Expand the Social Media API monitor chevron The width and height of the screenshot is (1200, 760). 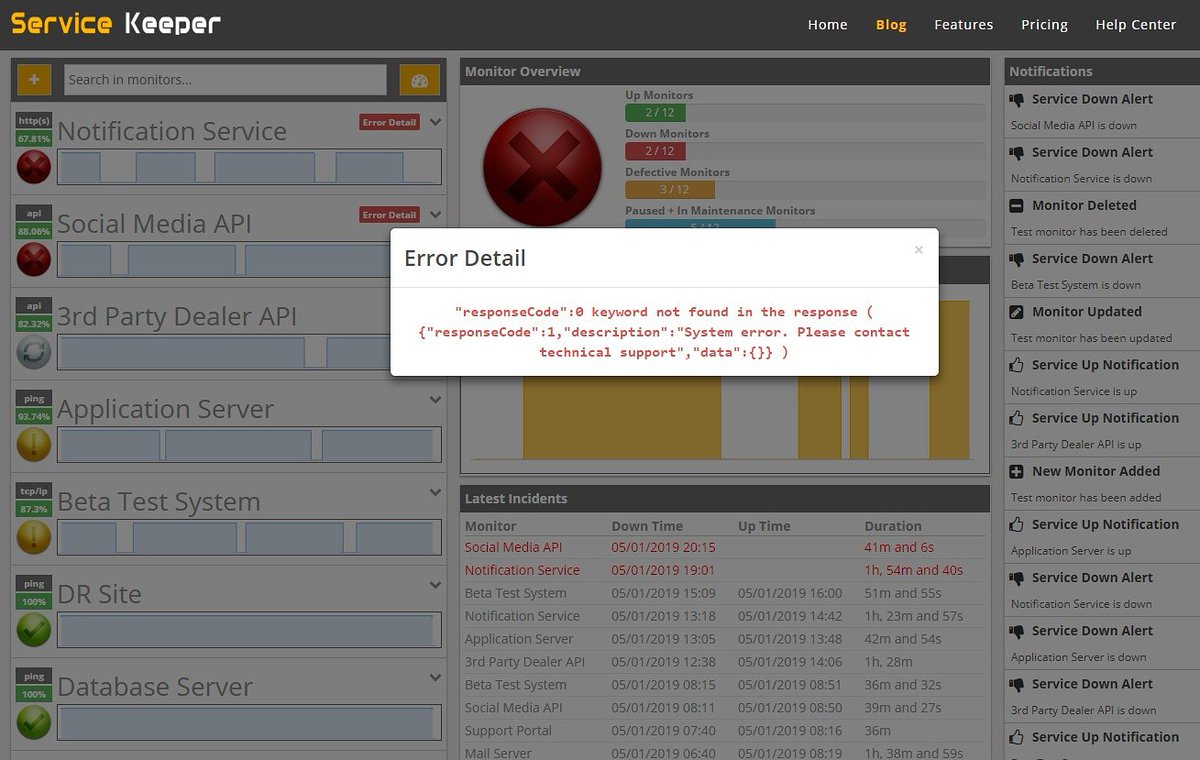pyautogui.click(x=435, y=214)
